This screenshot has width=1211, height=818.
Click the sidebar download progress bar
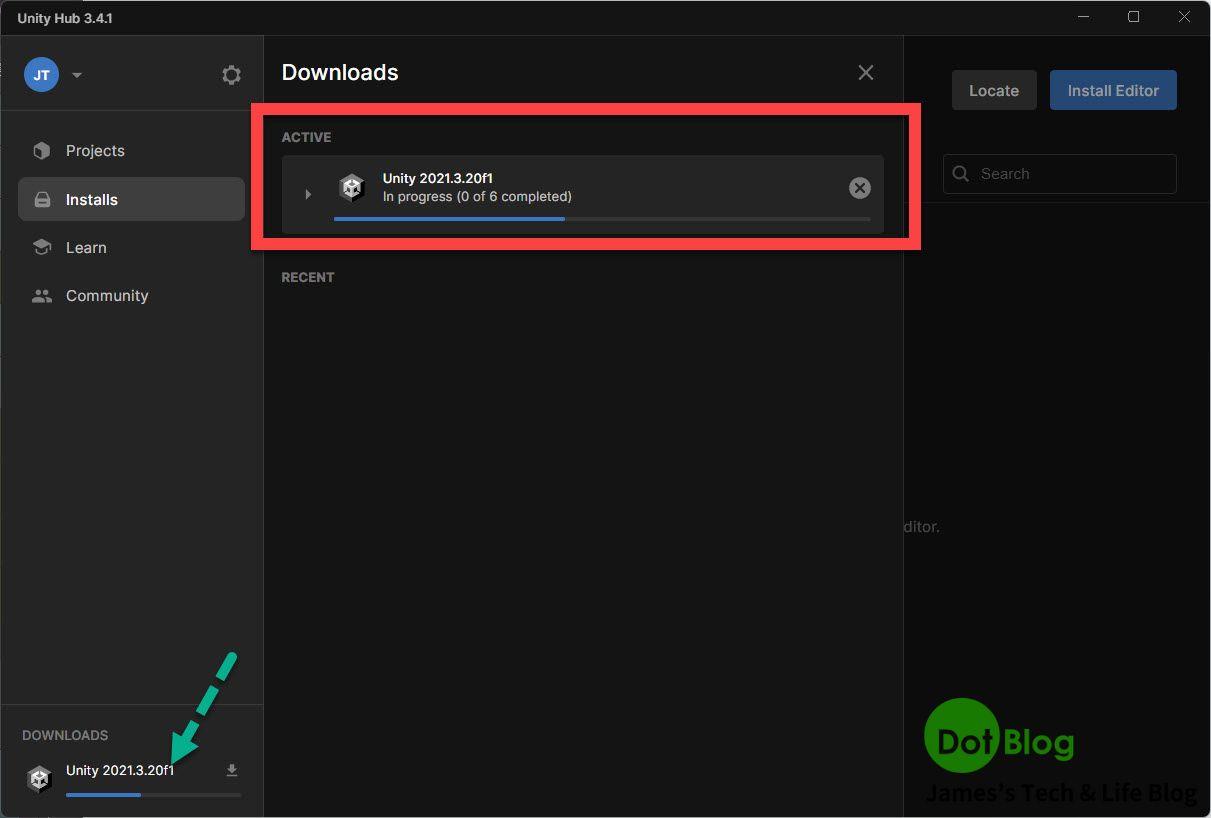coord(154,795)
